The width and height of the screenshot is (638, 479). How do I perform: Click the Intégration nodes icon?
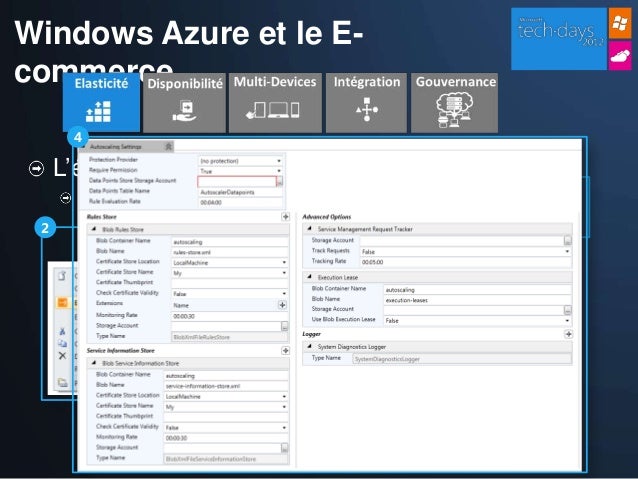[x=367, y=109]
